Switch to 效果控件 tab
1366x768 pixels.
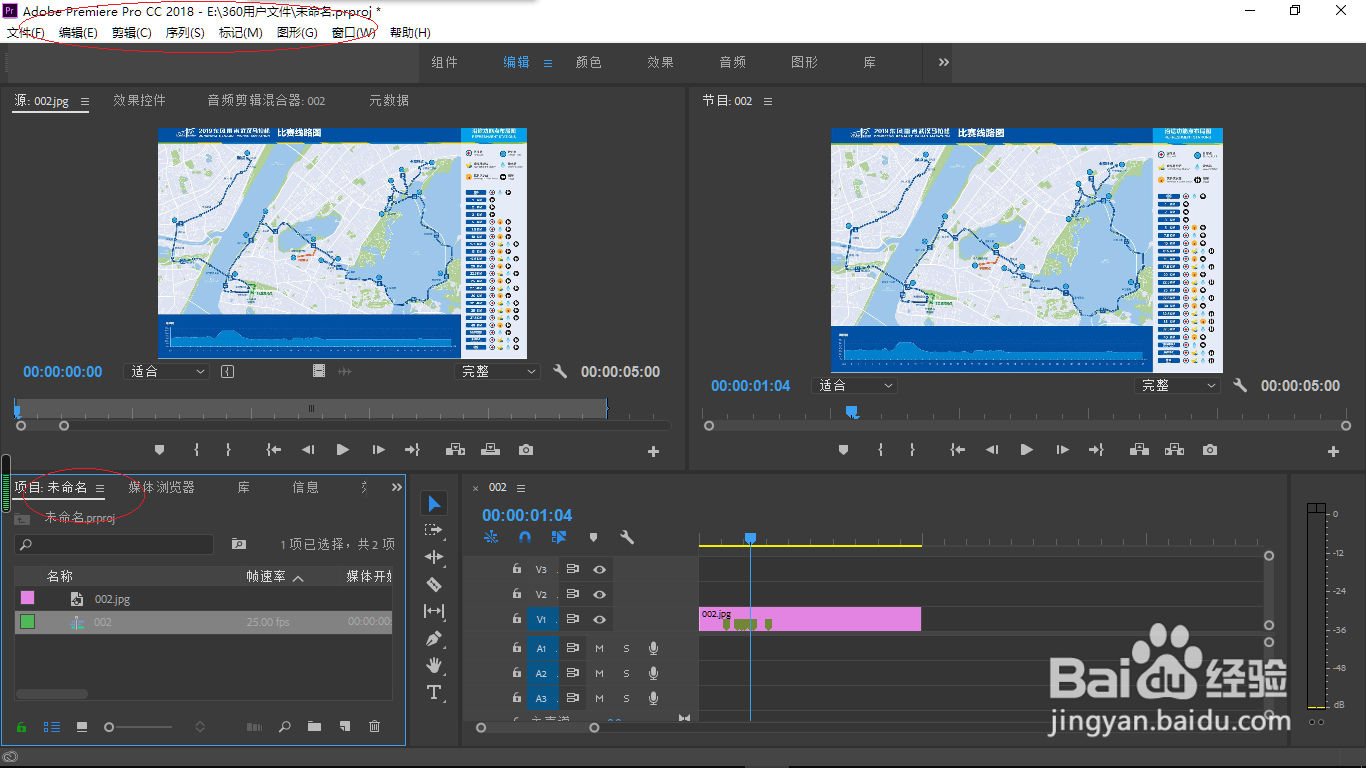(x=140, y=100)
